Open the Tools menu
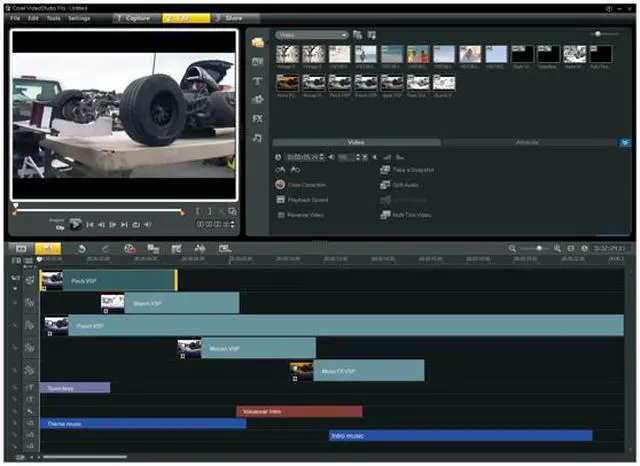Screen dimensions: 640x466 [53, 18]
